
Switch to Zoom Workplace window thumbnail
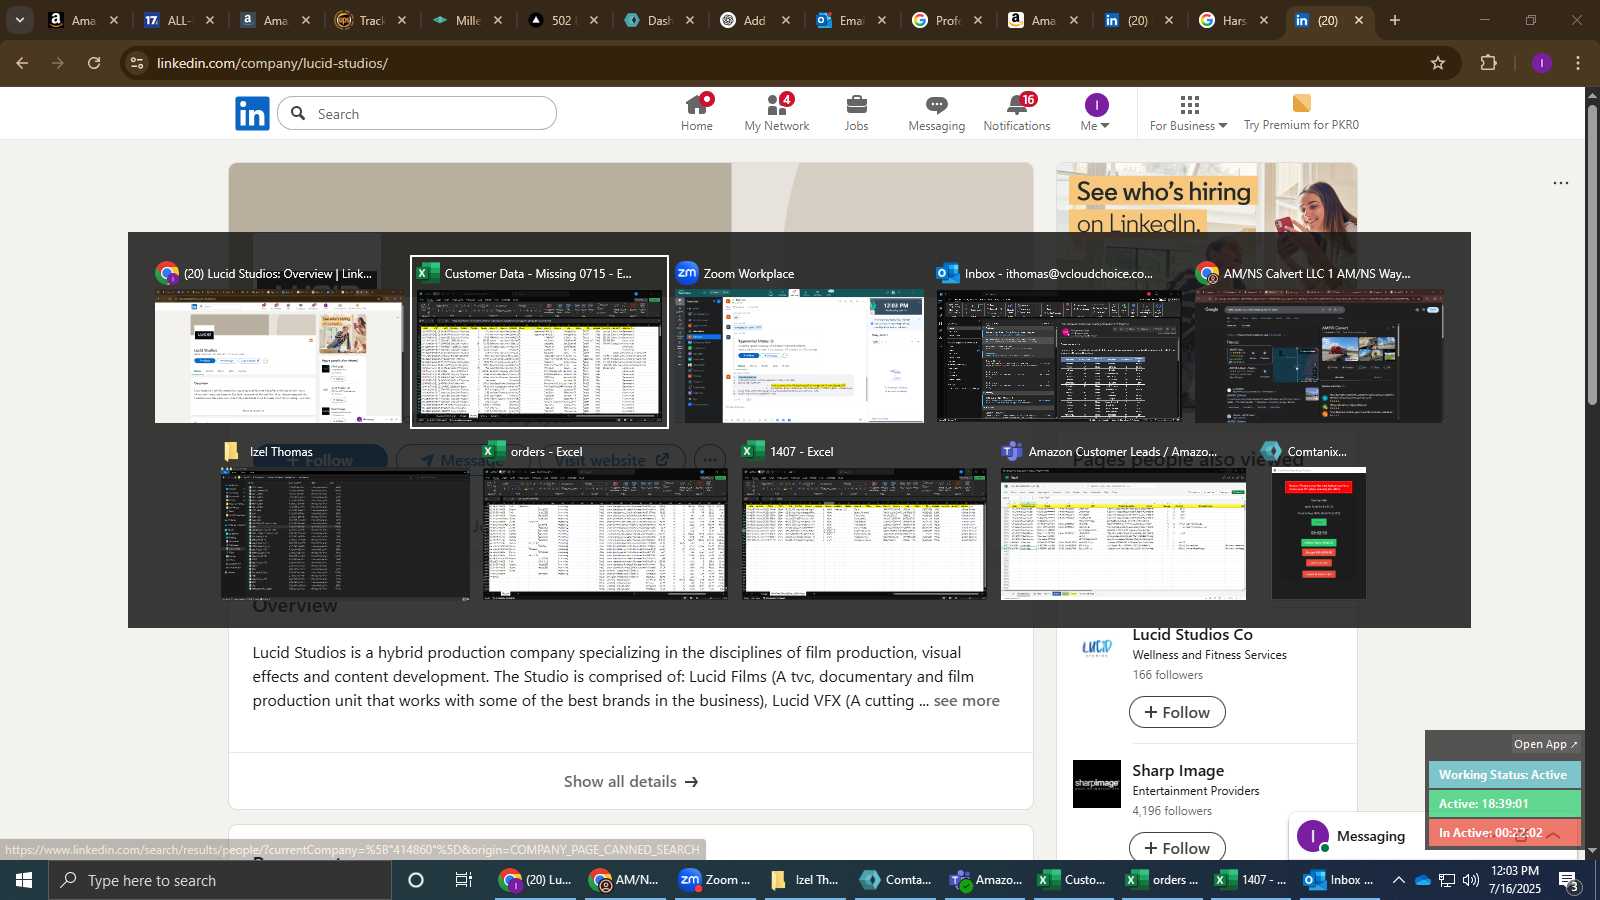(x=800, y=342)
